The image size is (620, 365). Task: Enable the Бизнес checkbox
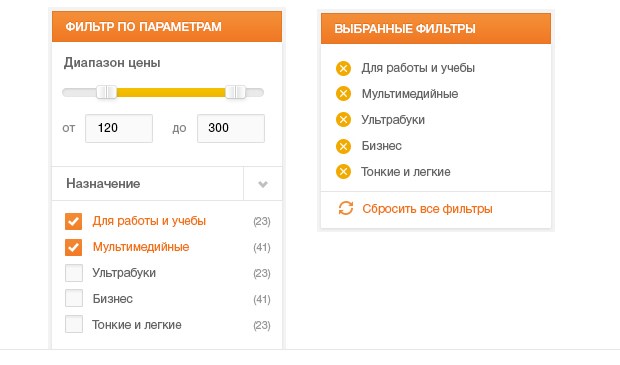74,299
